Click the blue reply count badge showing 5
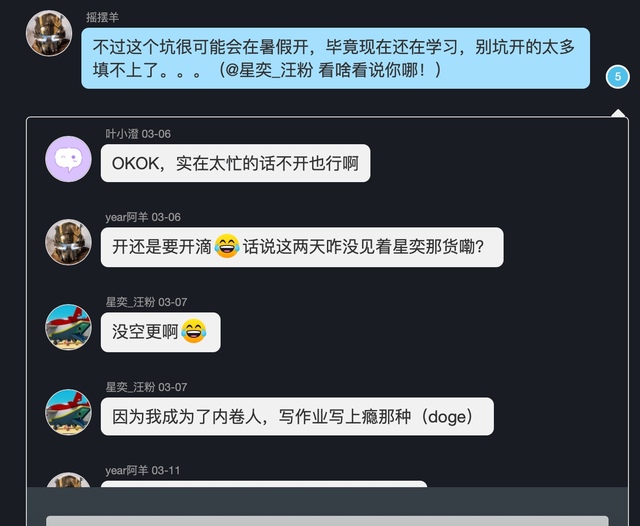 618,77
